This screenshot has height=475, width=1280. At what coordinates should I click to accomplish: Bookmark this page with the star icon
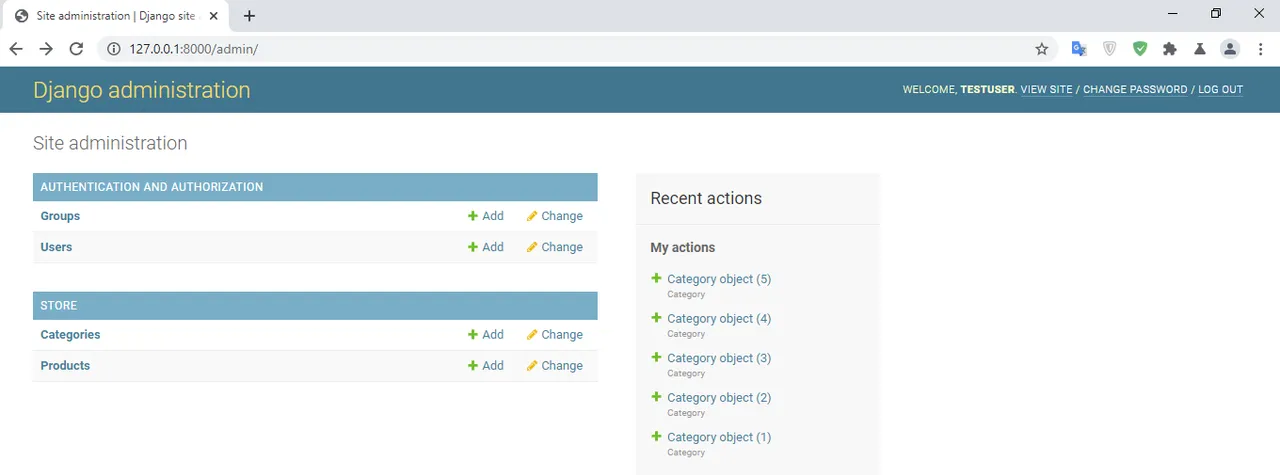coord(1041,49)
